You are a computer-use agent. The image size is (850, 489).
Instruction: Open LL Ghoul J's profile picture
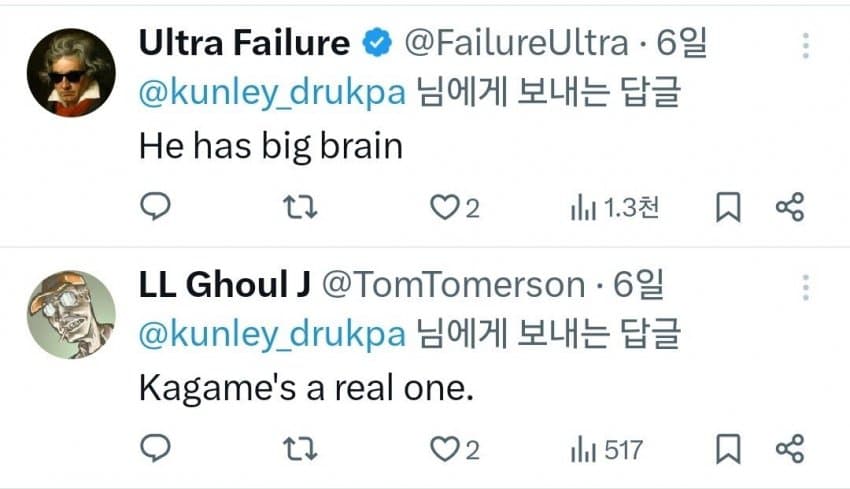(70, 314)
